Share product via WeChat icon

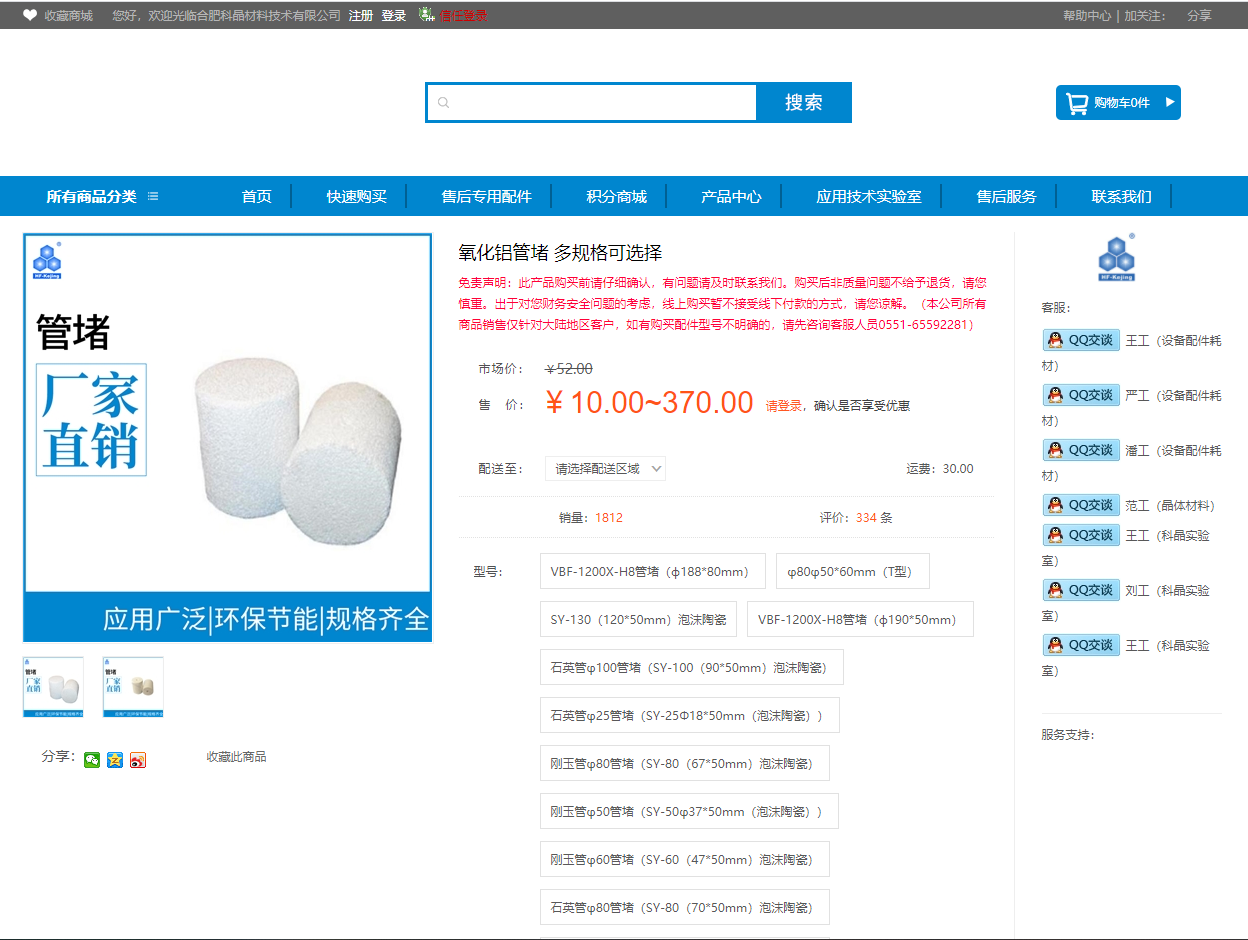pyautogui.click(x=92, y=760)
